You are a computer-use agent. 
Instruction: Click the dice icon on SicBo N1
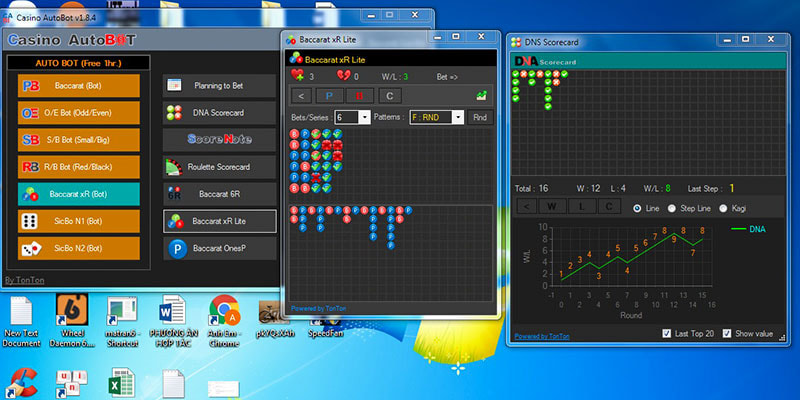tap(30, 221)
